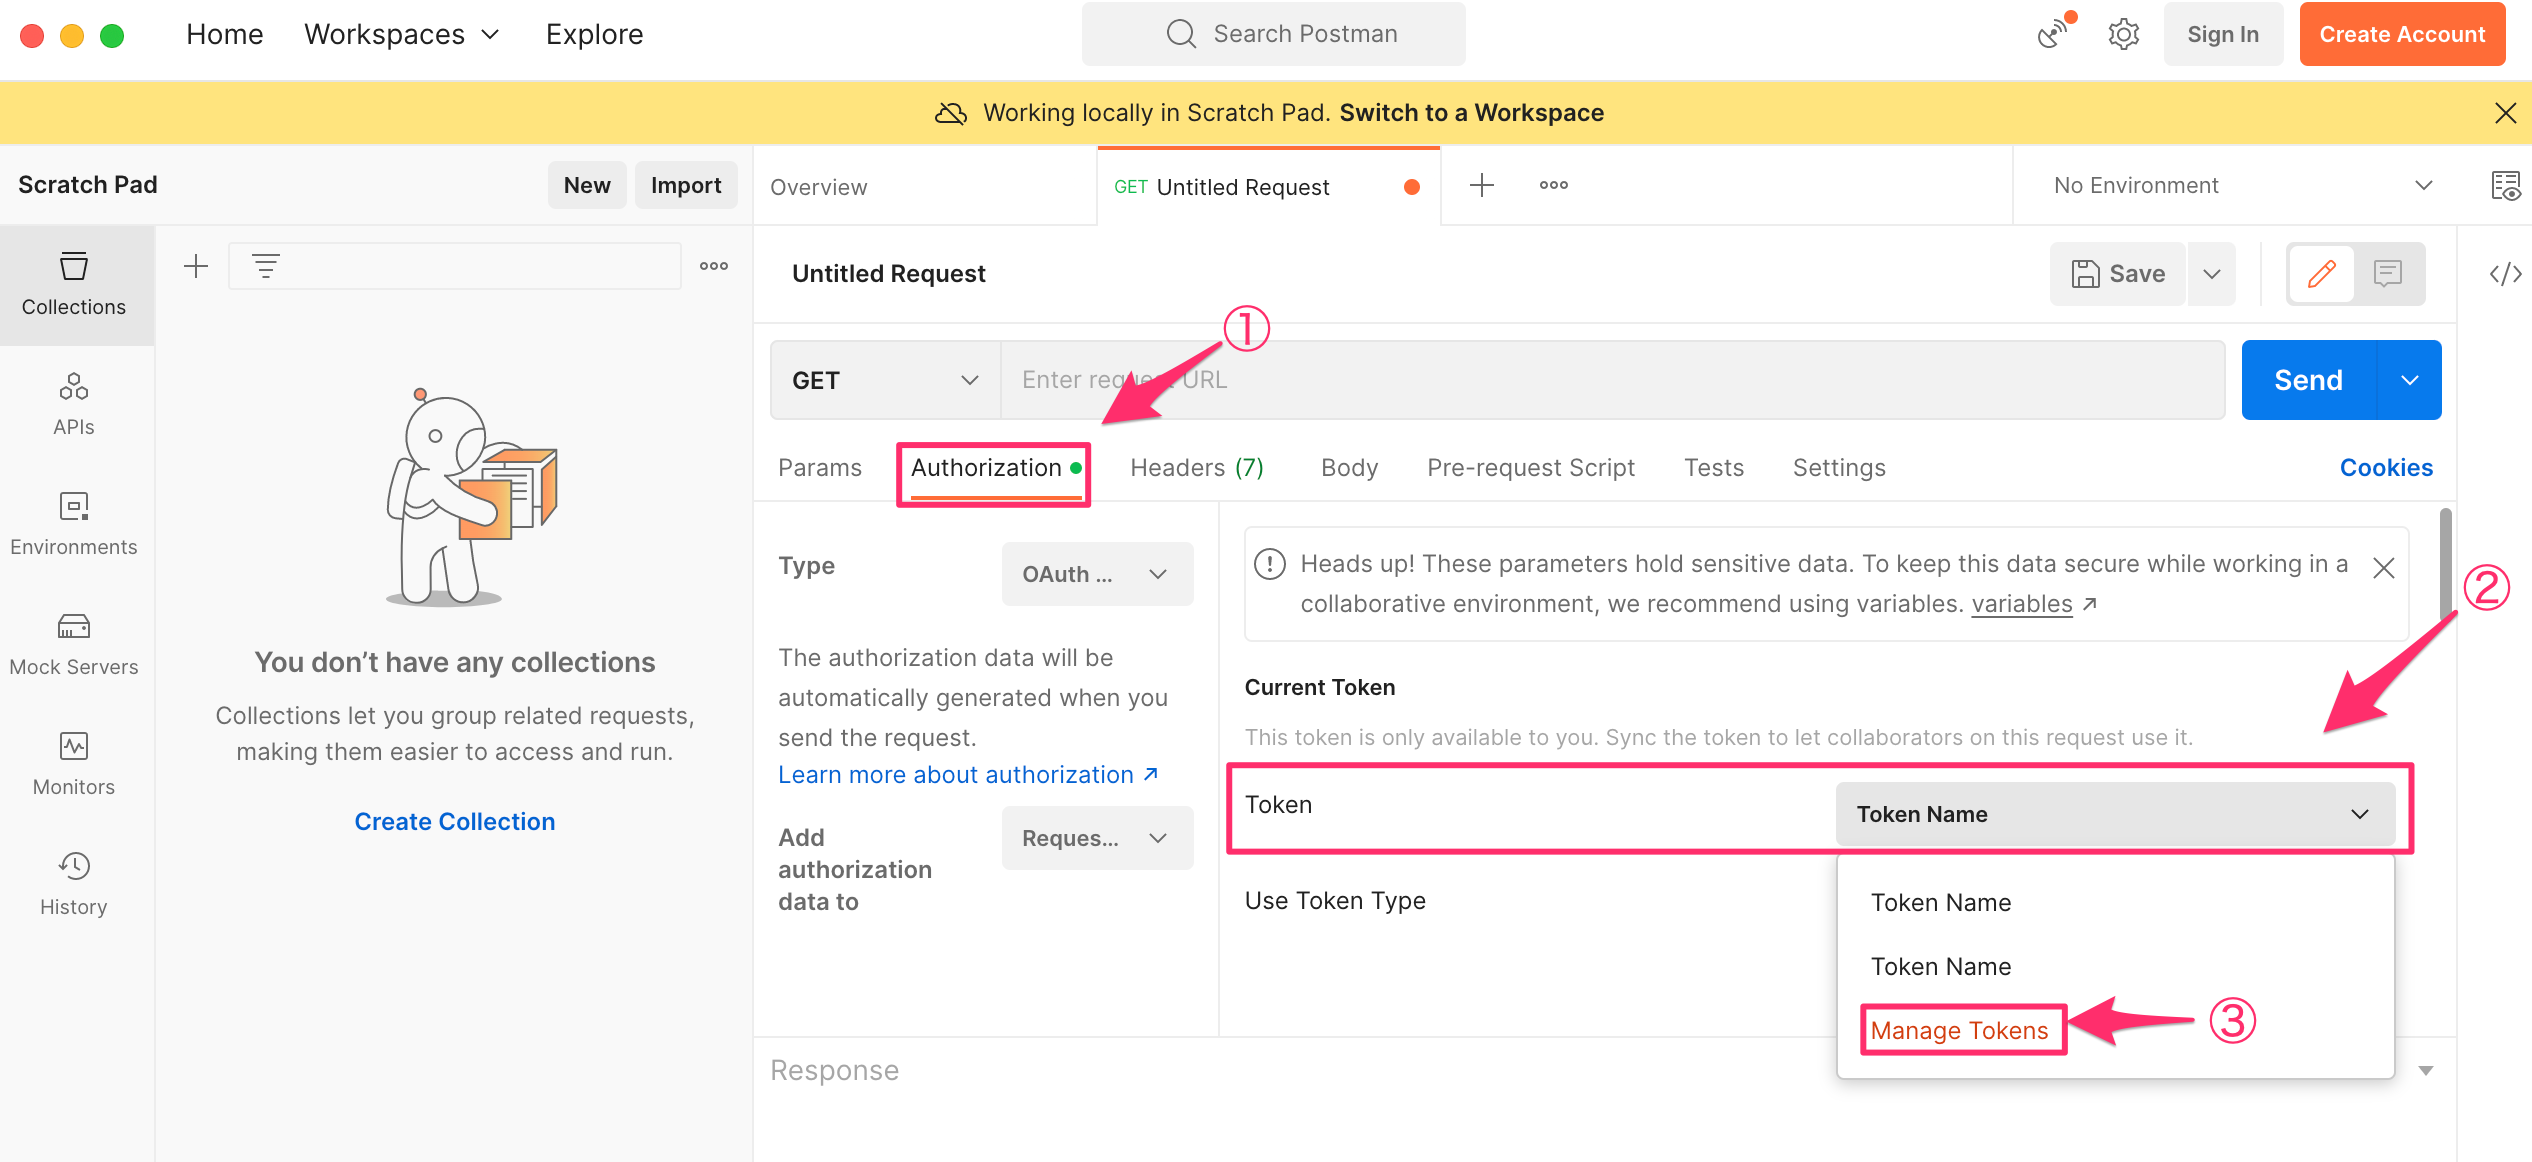Screen dimensions: 2532x1162
Task: Switch to edit mode pencil icon
Action: coord(2321,273)
